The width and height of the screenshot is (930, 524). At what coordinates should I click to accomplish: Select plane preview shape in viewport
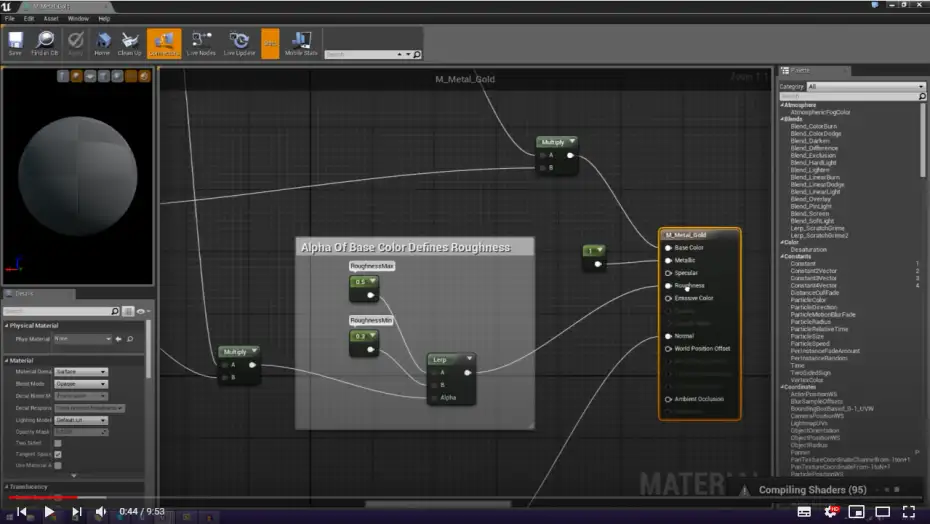[90, 76]
